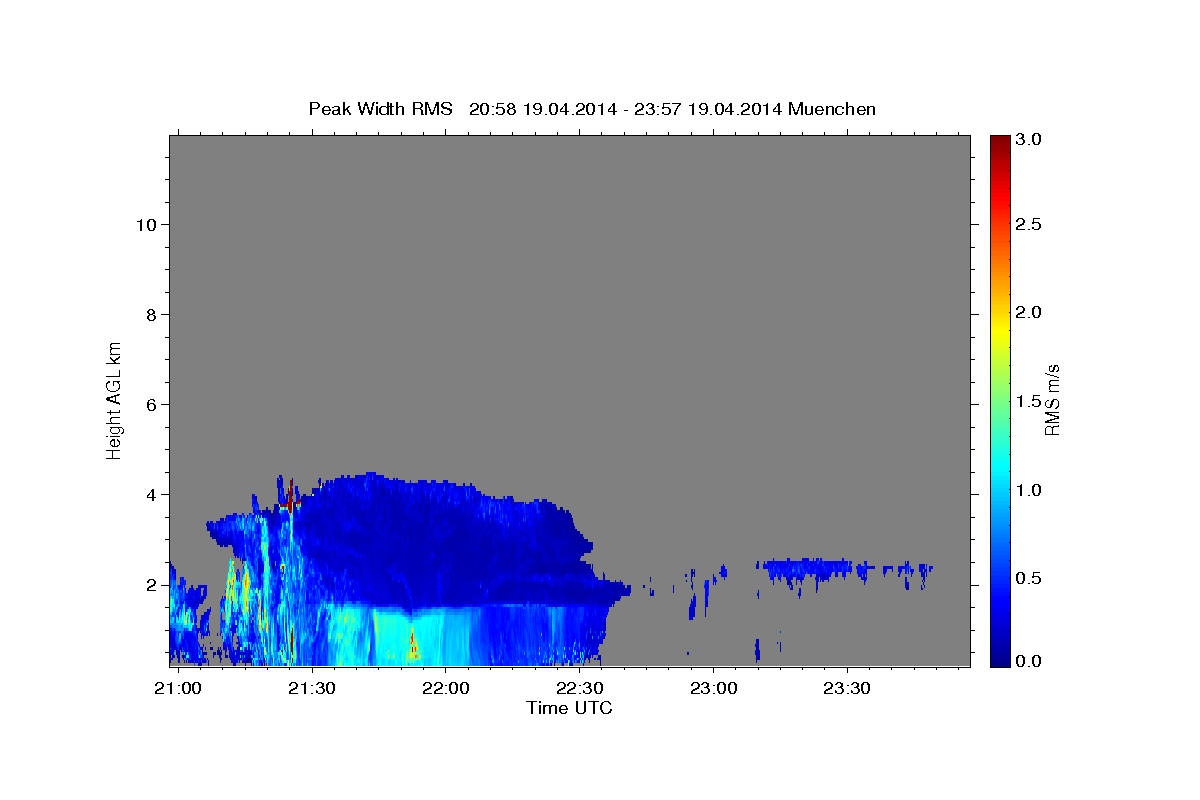Click the 22:30 time tick label
The height and width of the screenshot is (800, 1200).
579,688
